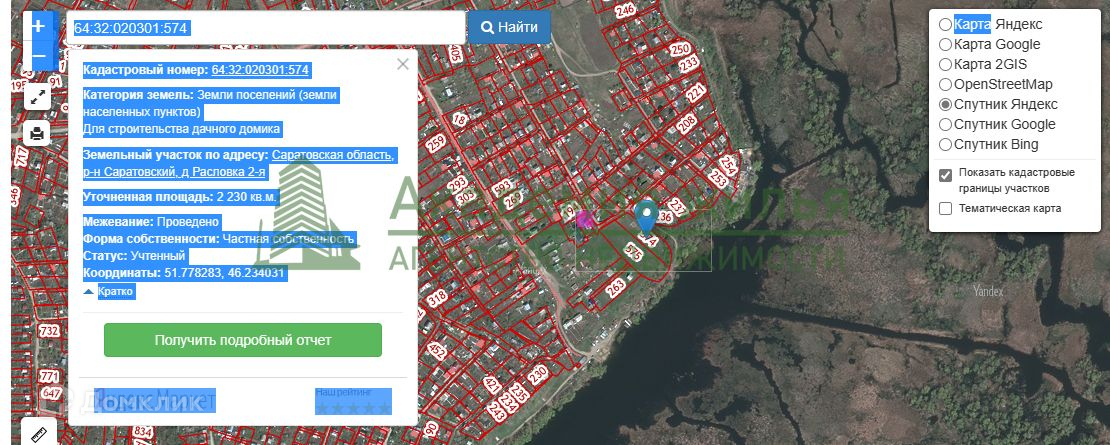Viewport: 1110px width, 445px height.
Task: Click Получить подробный отчет button
Action: [243, 340]
